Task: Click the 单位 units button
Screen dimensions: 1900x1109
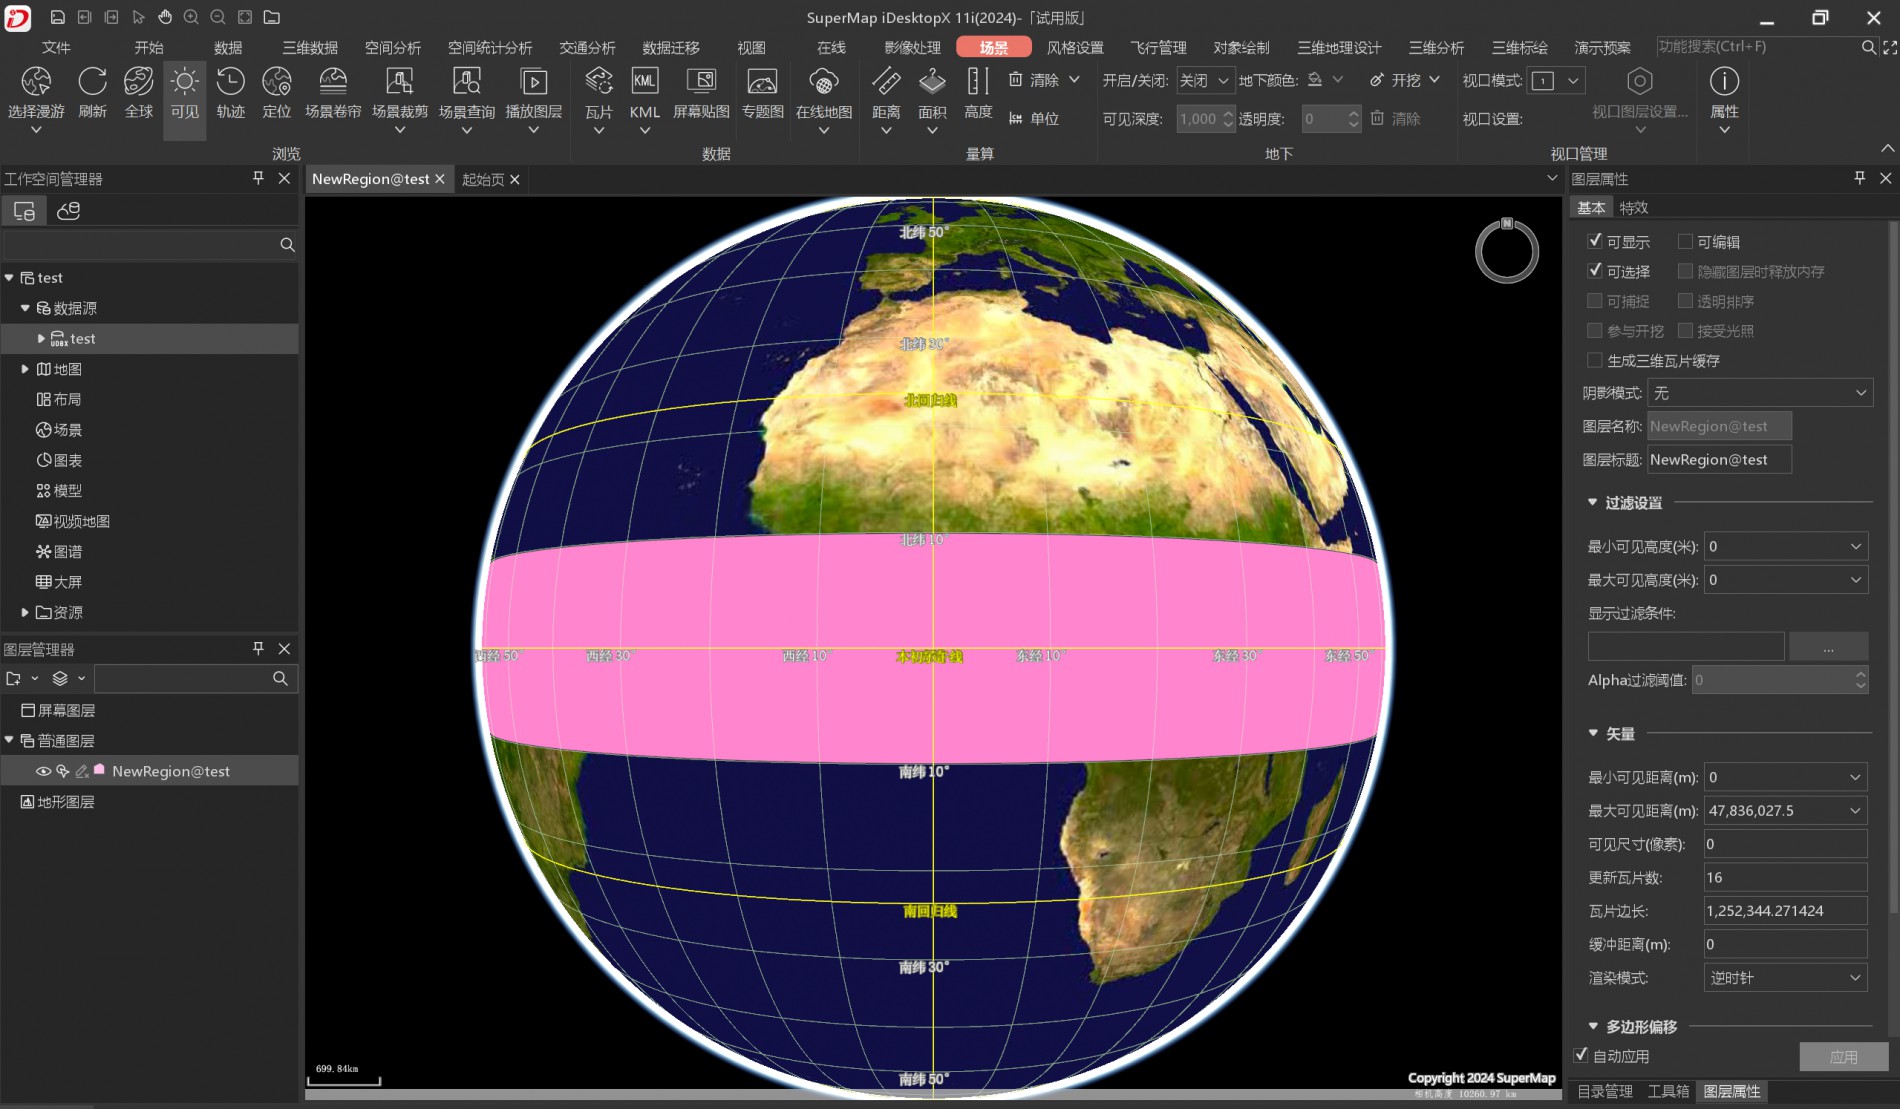Action: (x=1034, y=118)
